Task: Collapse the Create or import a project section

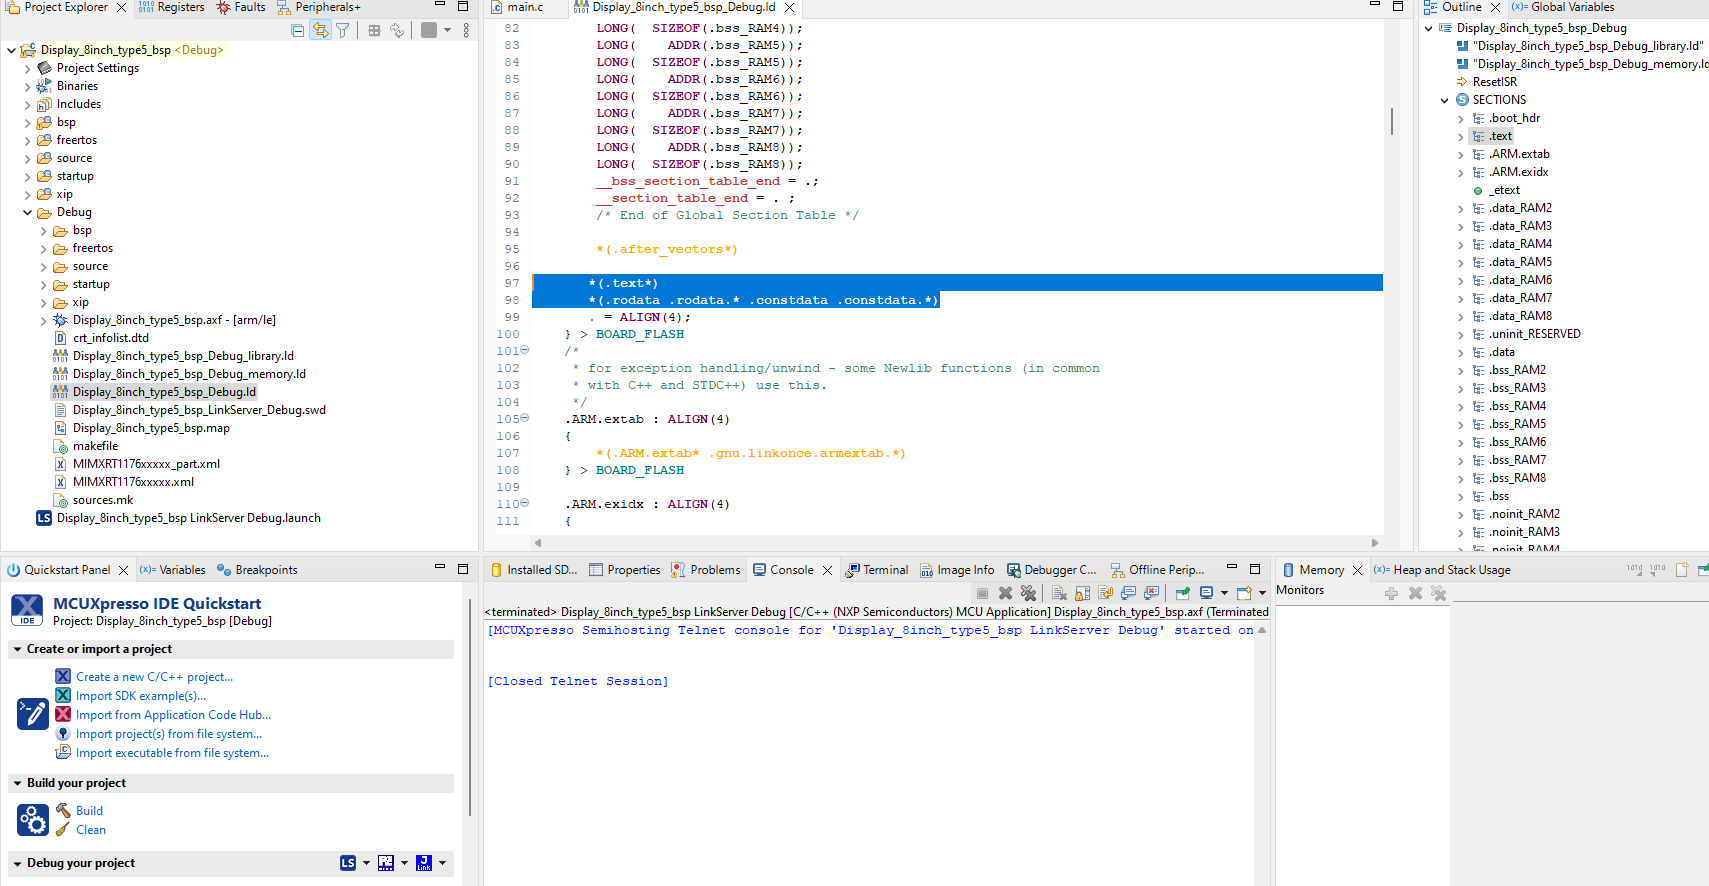Action: pyautogui.click(x=18, y=649)
